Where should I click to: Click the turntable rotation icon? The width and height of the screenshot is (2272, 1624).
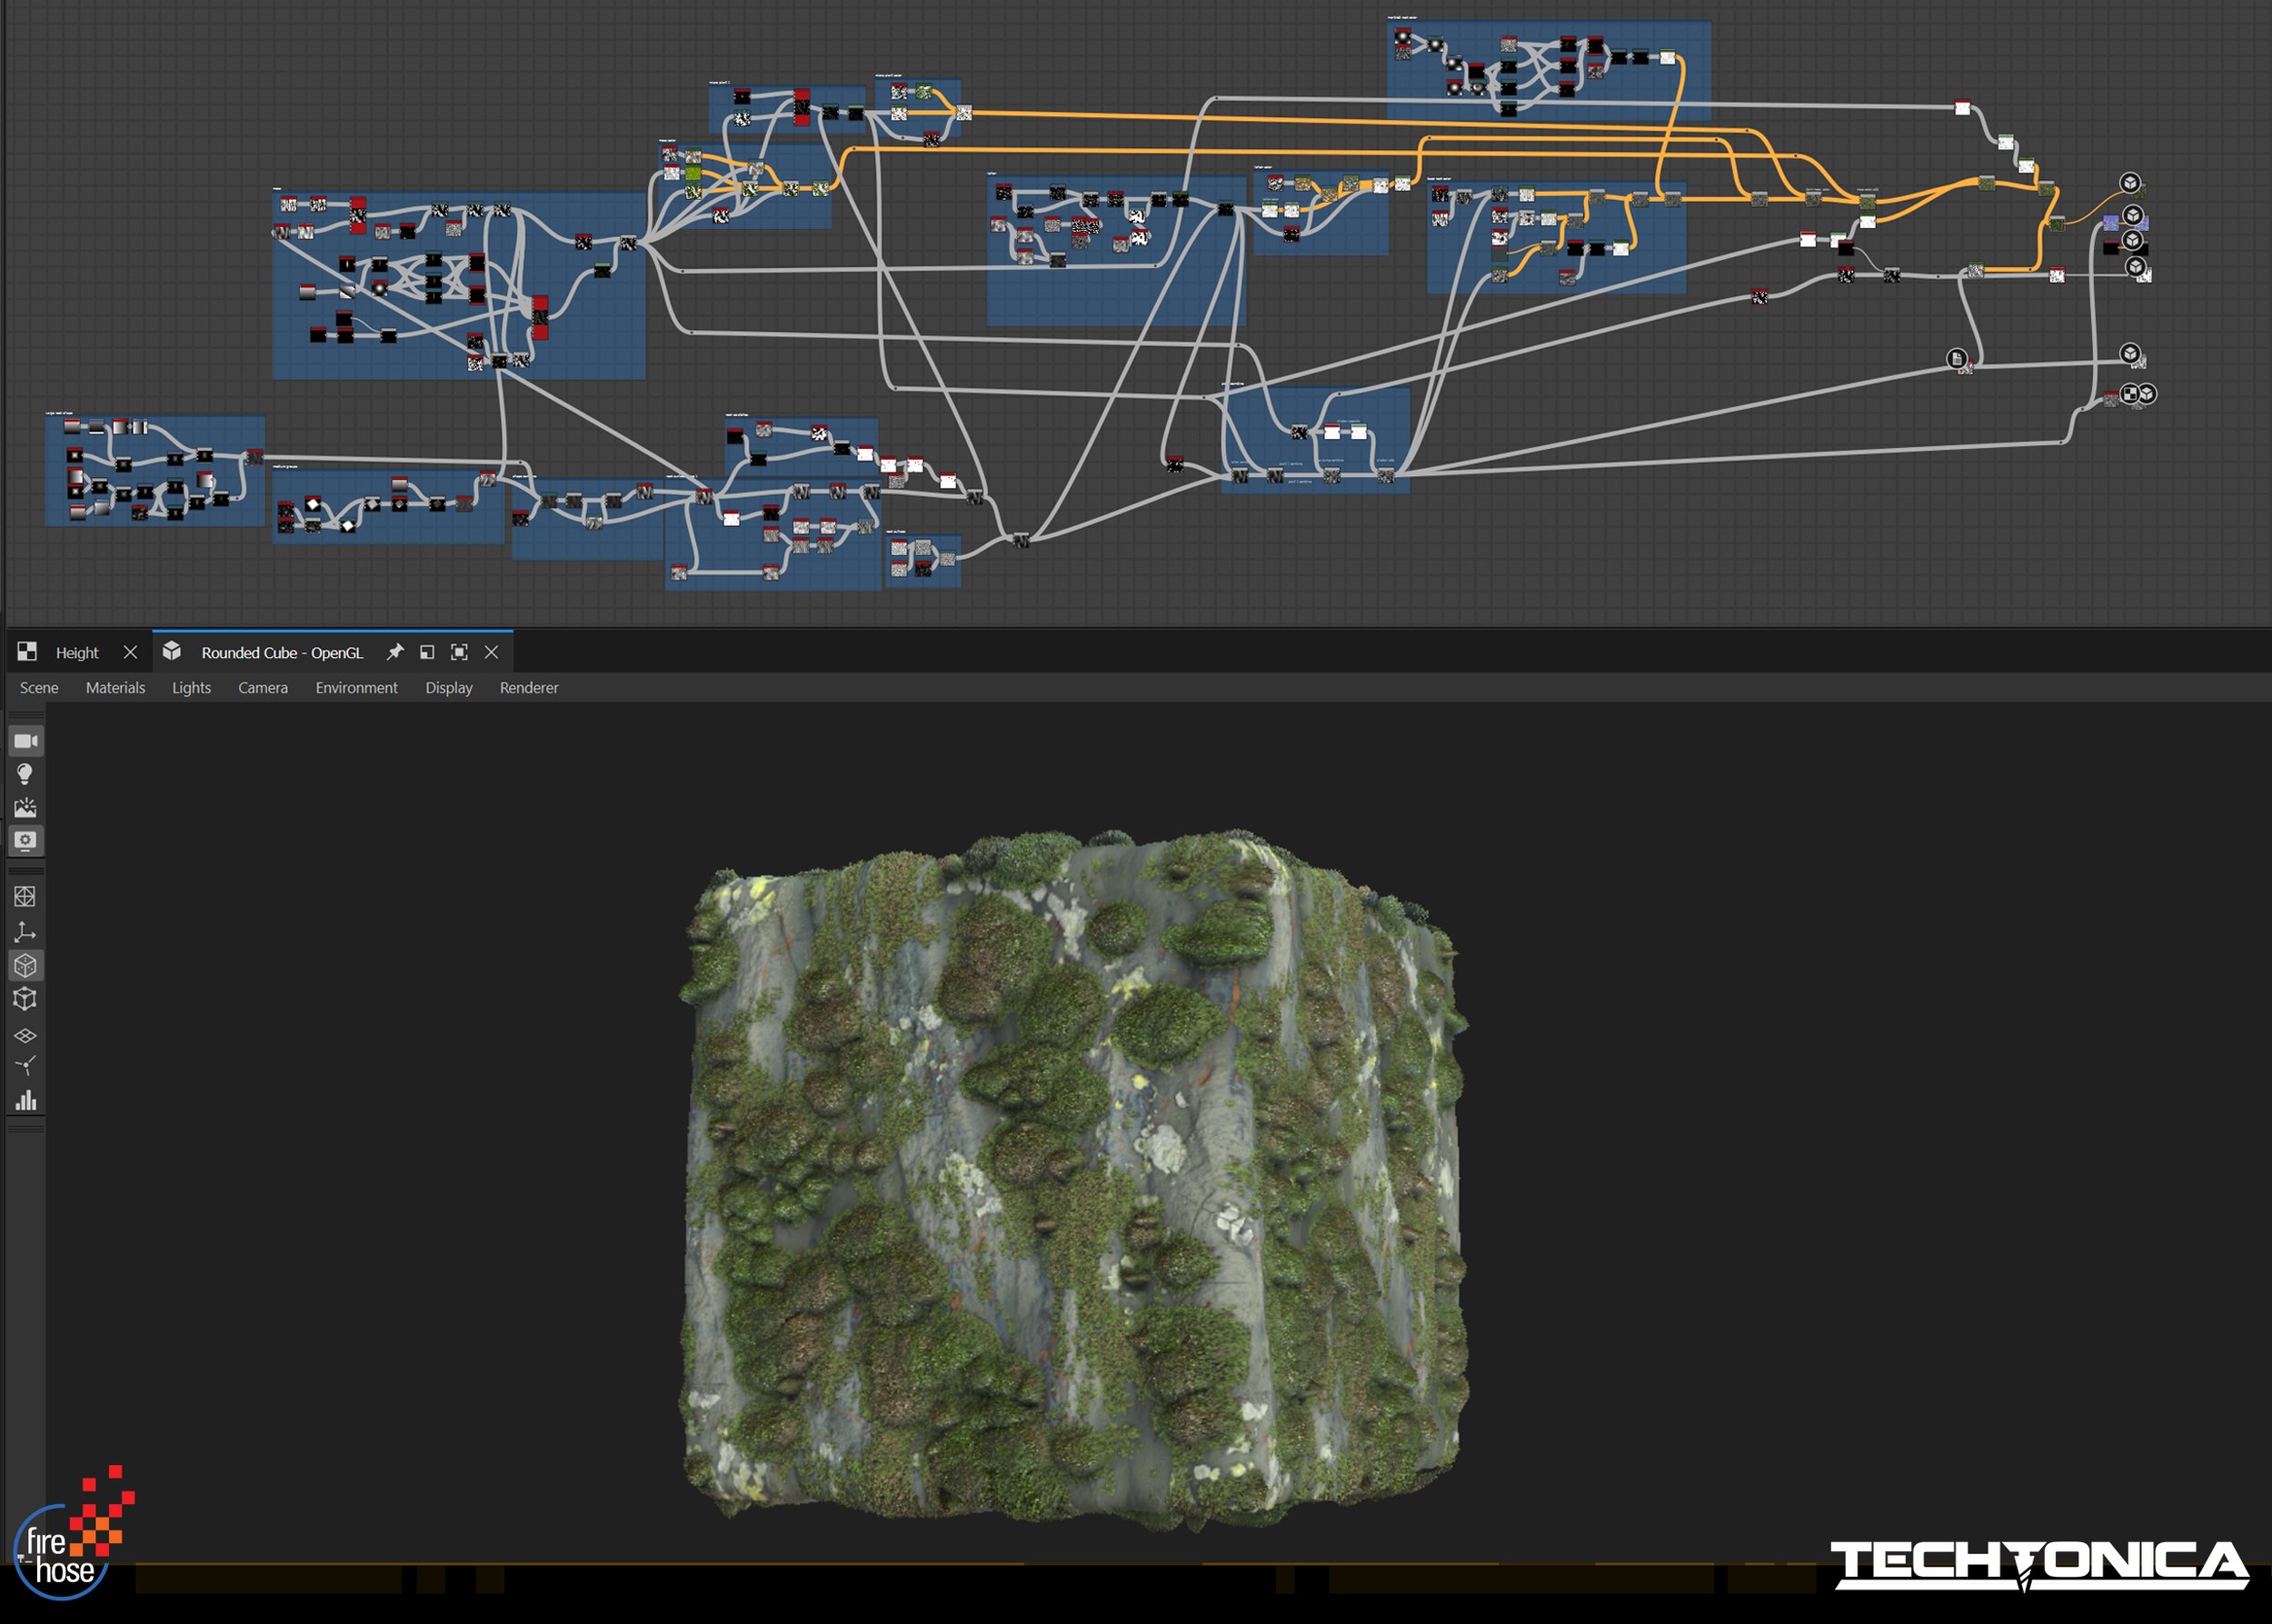27,1067
